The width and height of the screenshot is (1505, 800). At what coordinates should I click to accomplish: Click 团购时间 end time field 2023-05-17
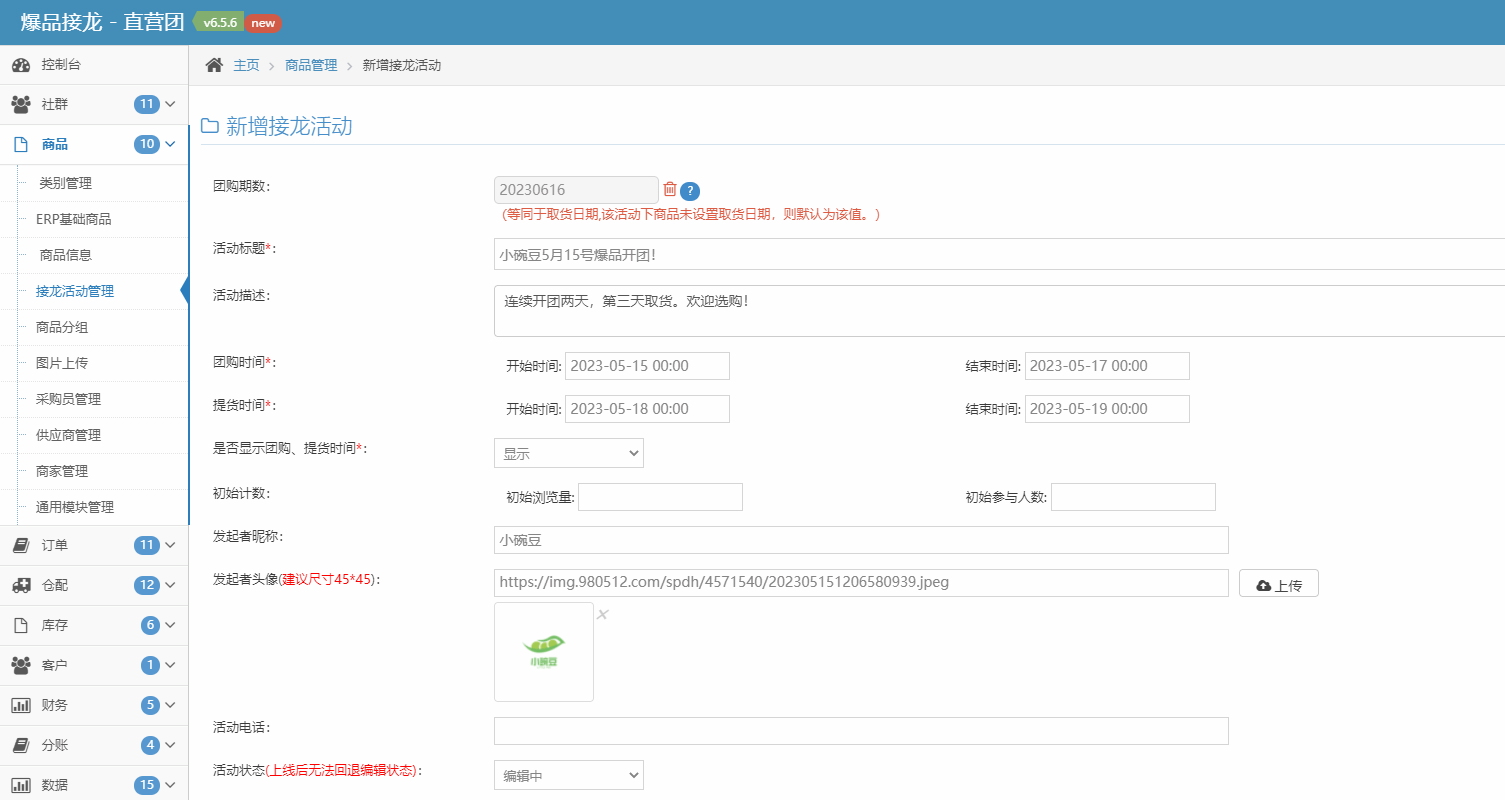click(x=1107, y=366)
